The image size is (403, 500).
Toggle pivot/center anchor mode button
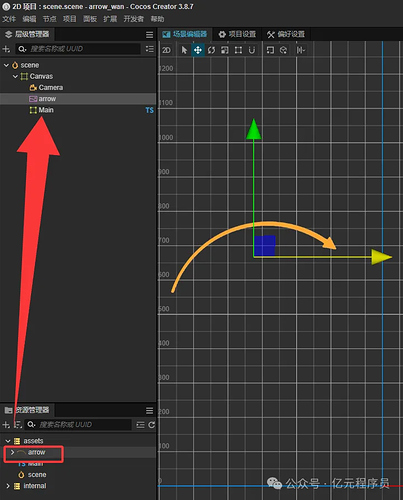coord(270,50)
